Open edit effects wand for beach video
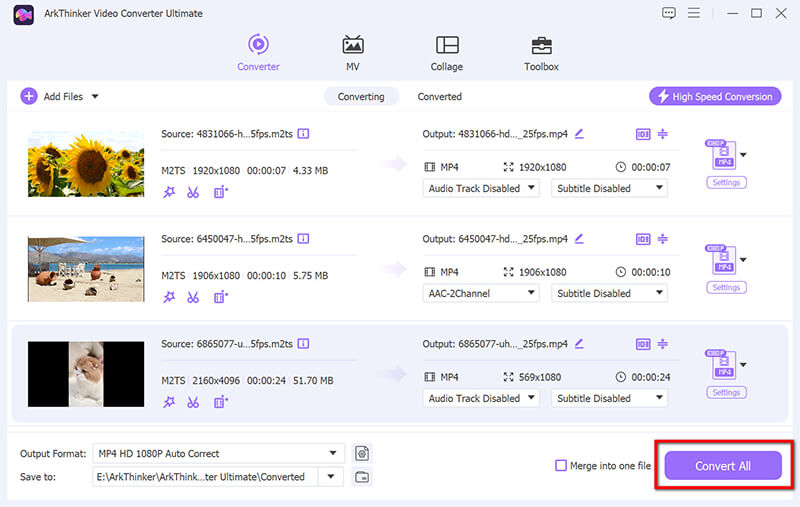Screen dimensions: 800x507 pyautogui.click(x=169, y=297)
